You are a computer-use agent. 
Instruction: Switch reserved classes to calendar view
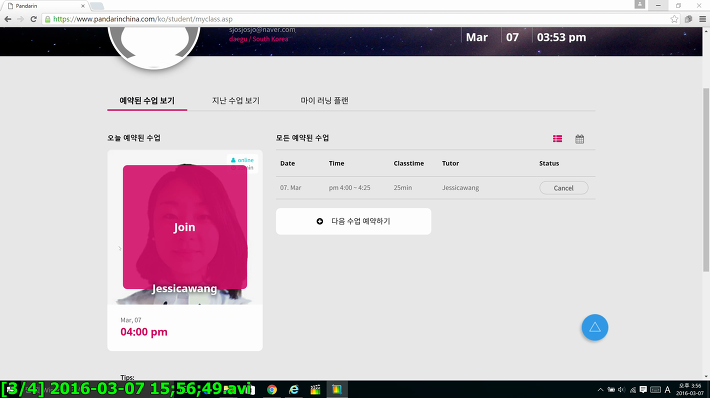[x=580, y=139]
